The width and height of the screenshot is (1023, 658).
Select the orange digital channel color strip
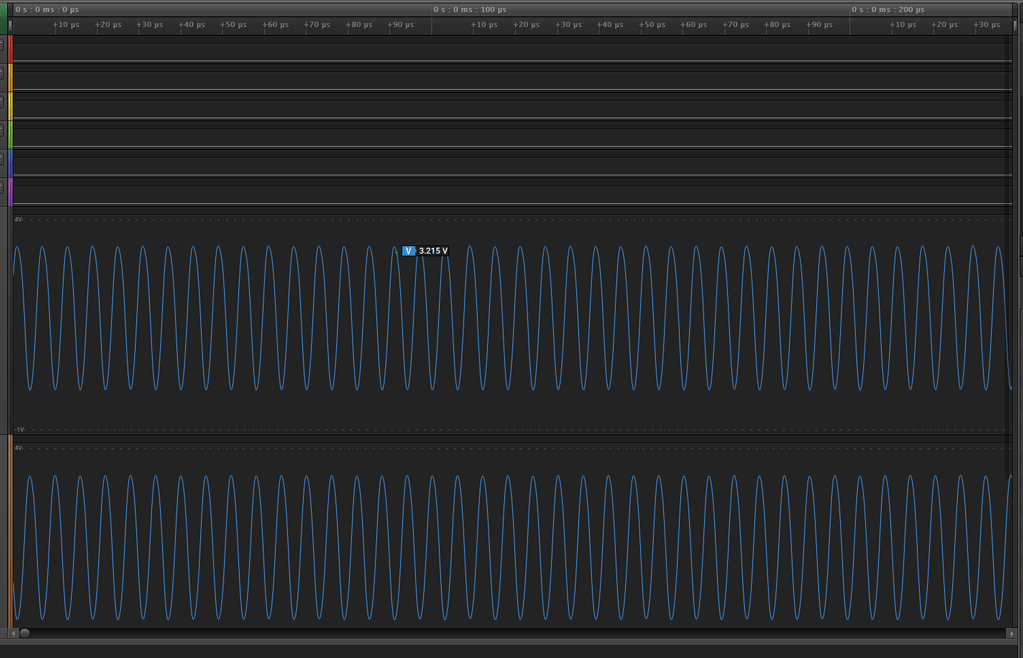coord(11,76)
